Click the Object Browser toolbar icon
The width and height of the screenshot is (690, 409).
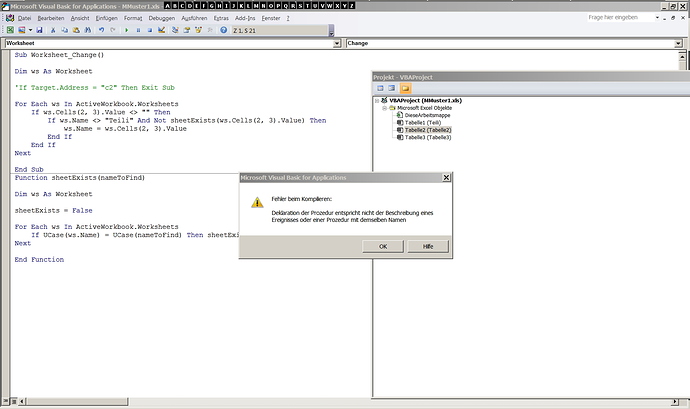click(198, 30)
